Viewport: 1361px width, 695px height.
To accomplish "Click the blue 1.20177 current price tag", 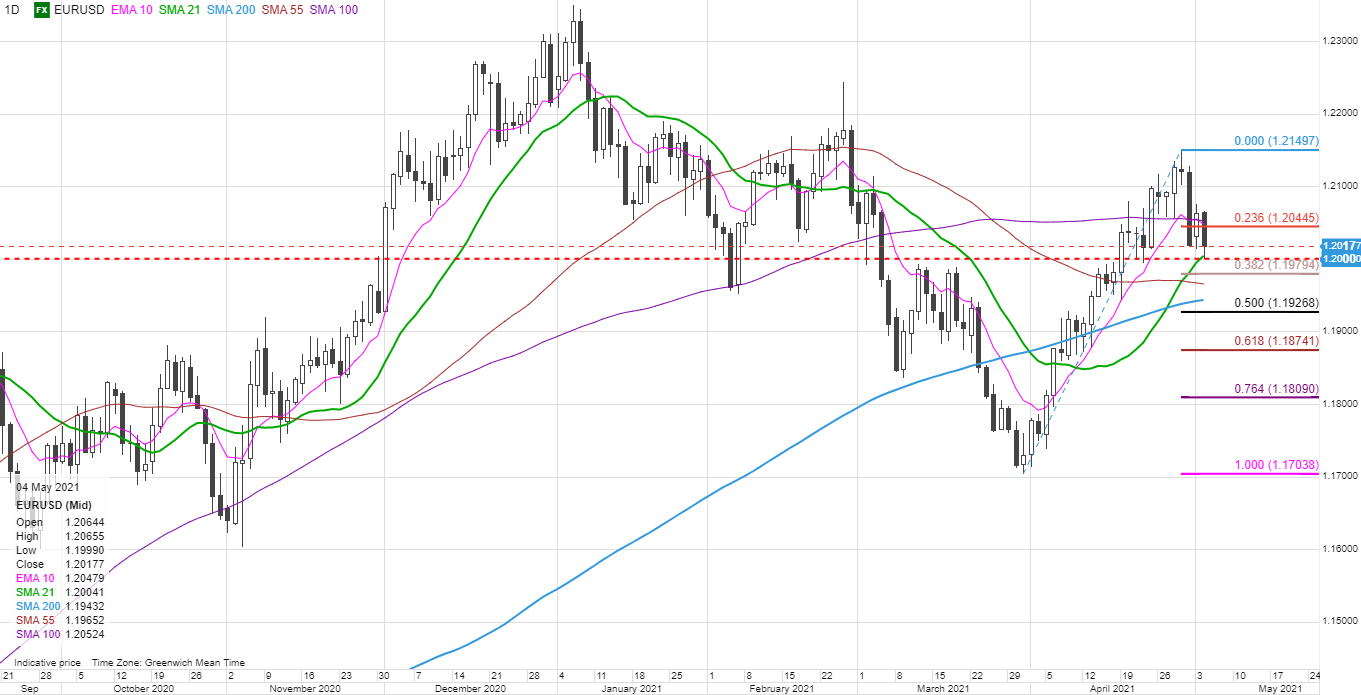I will pyautogui.click(x=1339, y=245).
